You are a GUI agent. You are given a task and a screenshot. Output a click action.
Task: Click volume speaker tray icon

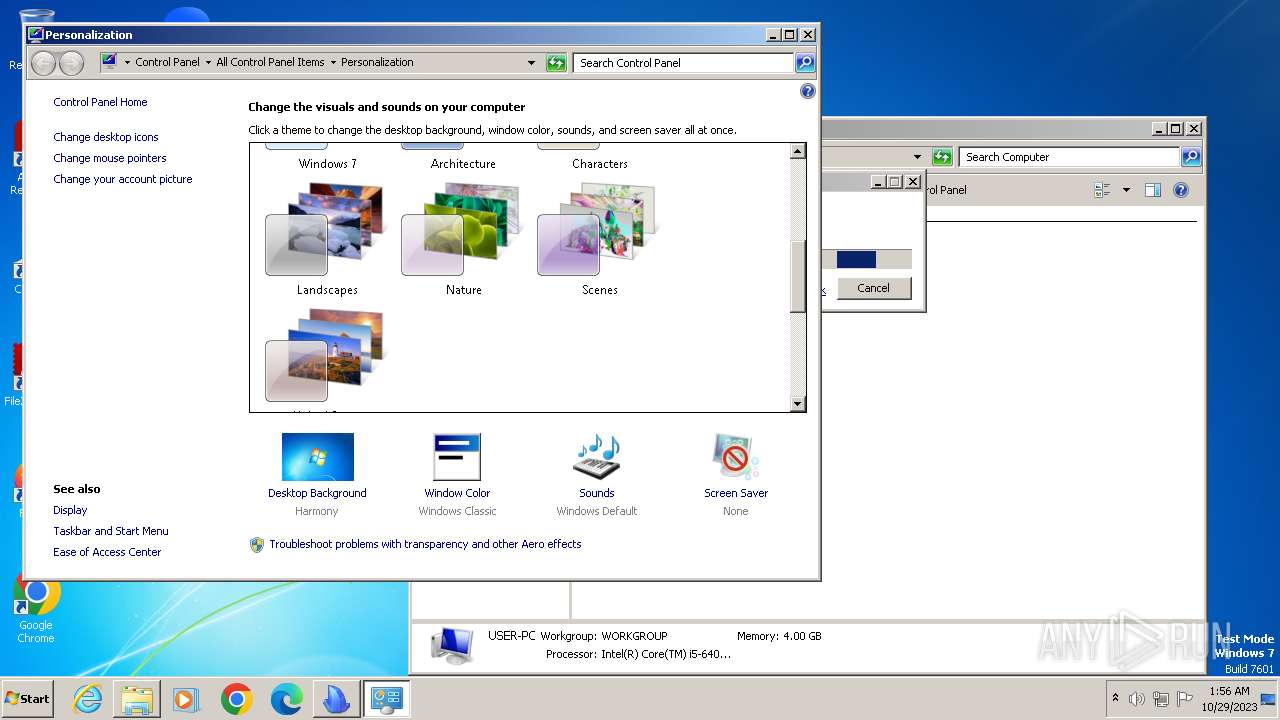tap(1137, 699)
